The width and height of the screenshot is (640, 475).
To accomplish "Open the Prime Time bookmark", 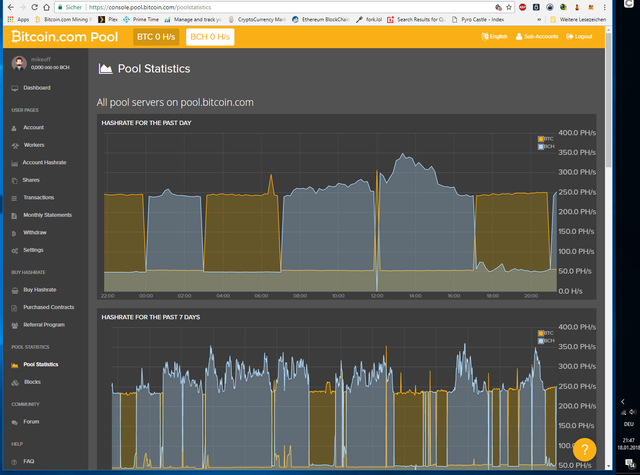I will 141,19.
